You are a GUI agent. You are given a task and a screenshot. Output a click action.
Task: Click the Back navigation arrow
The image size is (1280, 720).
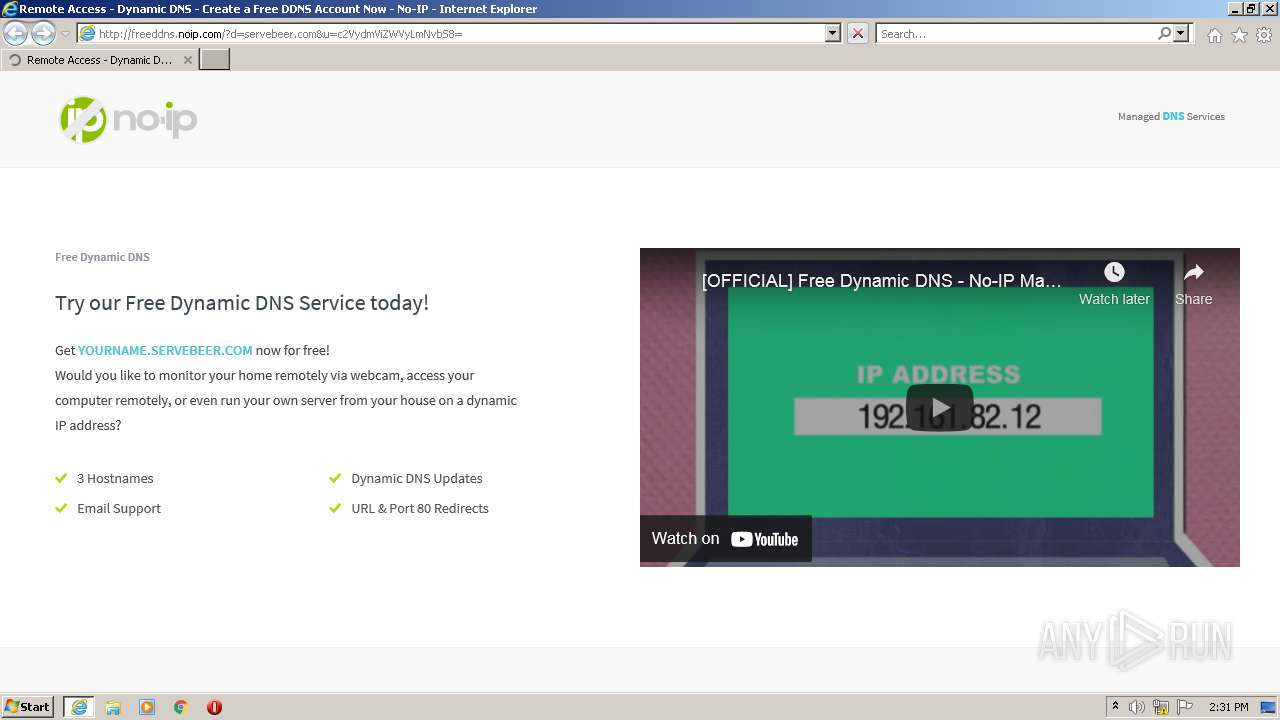coord(16,33)
